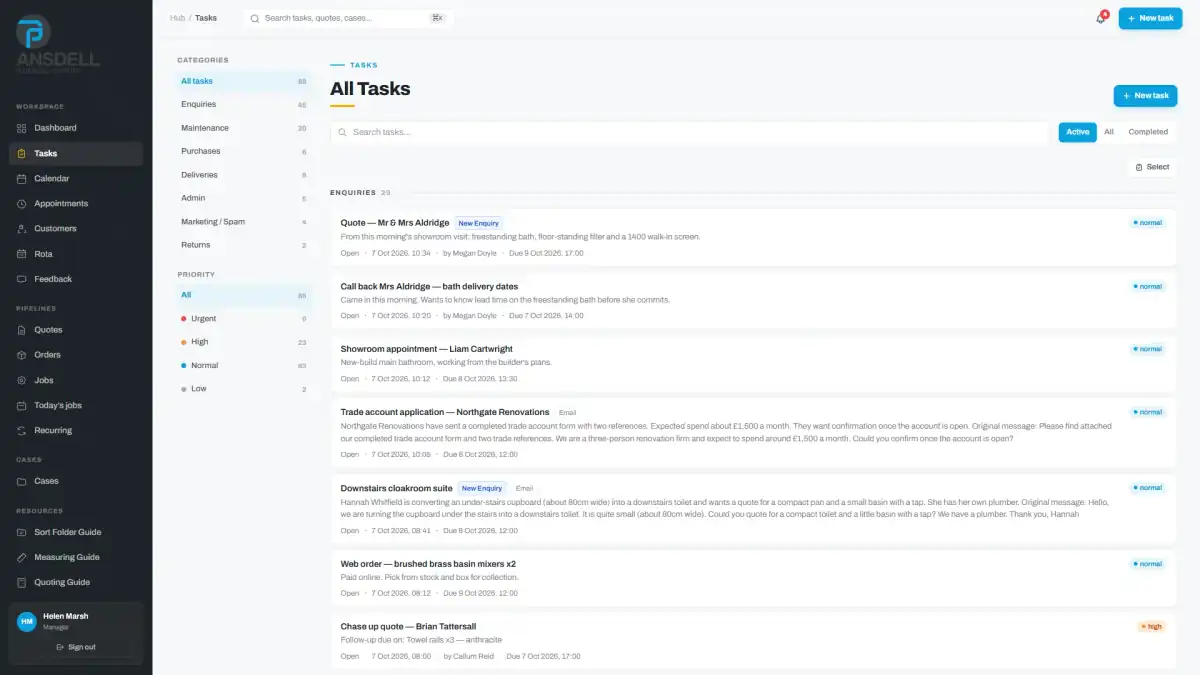The image size is (1200, 675).
Task: Switch to Completed tasks tab
Action: pyautogui.click(x=1148, y=132)
